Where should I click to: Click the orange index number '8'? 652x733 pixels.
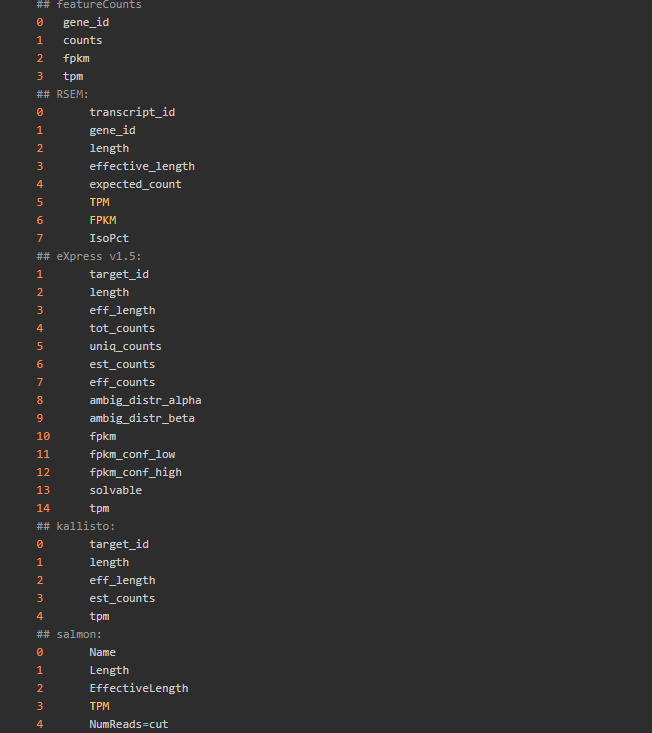40,401
